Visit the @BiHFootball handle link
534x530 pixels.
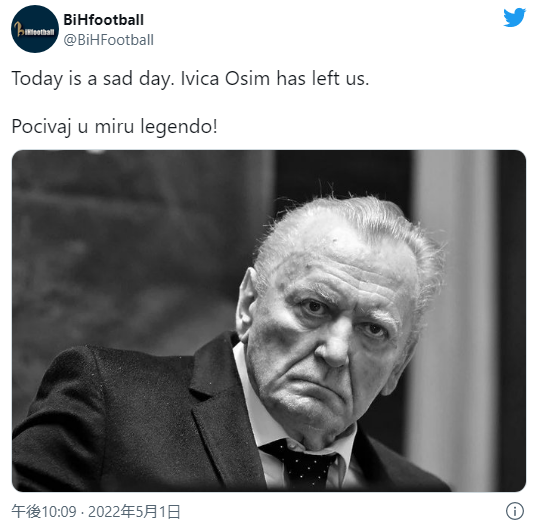109,40
